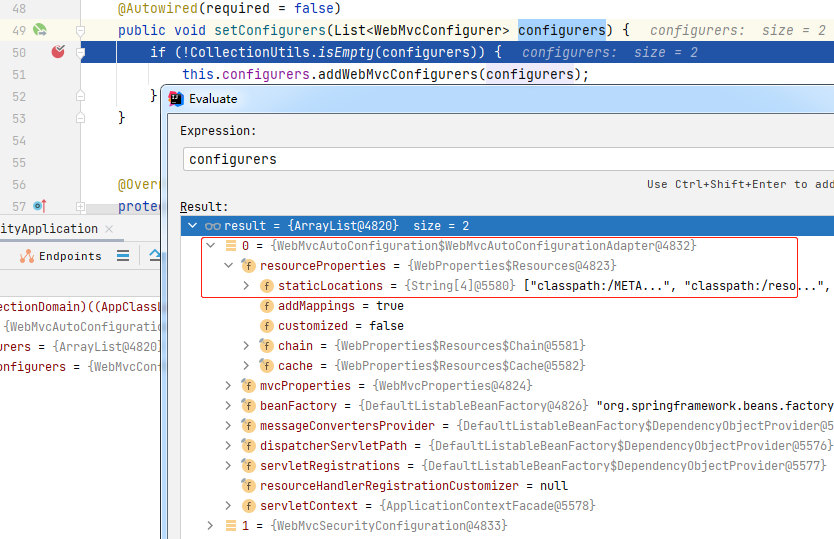The height and width of the screenshot is (539, 834).
Task: Click the Expression input field with configurers
Action: click(x=500, y=159)
